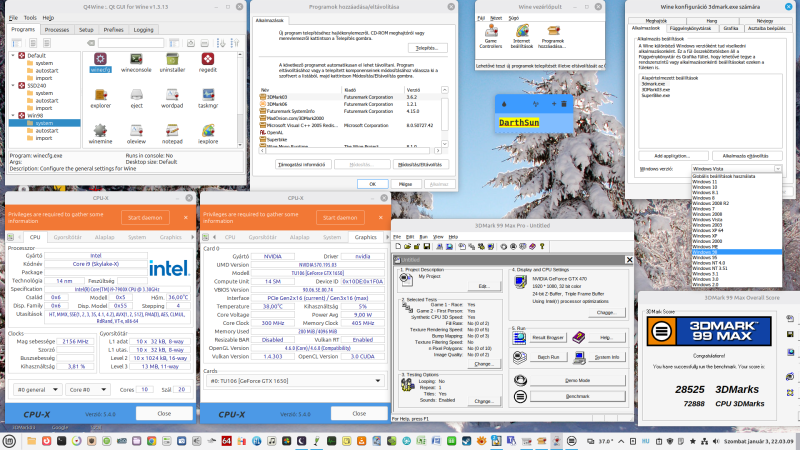Select autostart folder under Win98
Viewport: 800px width, 450px height.
46,131
